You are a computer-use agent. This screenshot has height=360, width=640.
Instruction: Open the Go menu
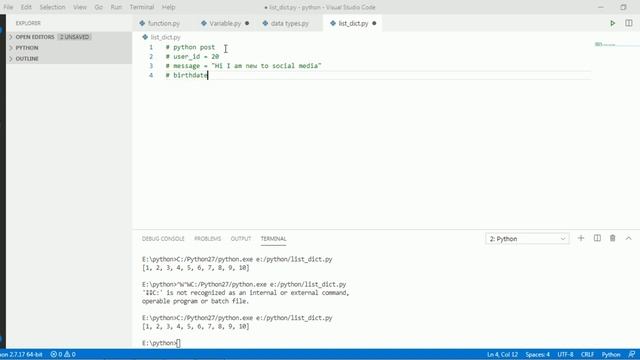point(98,7)
